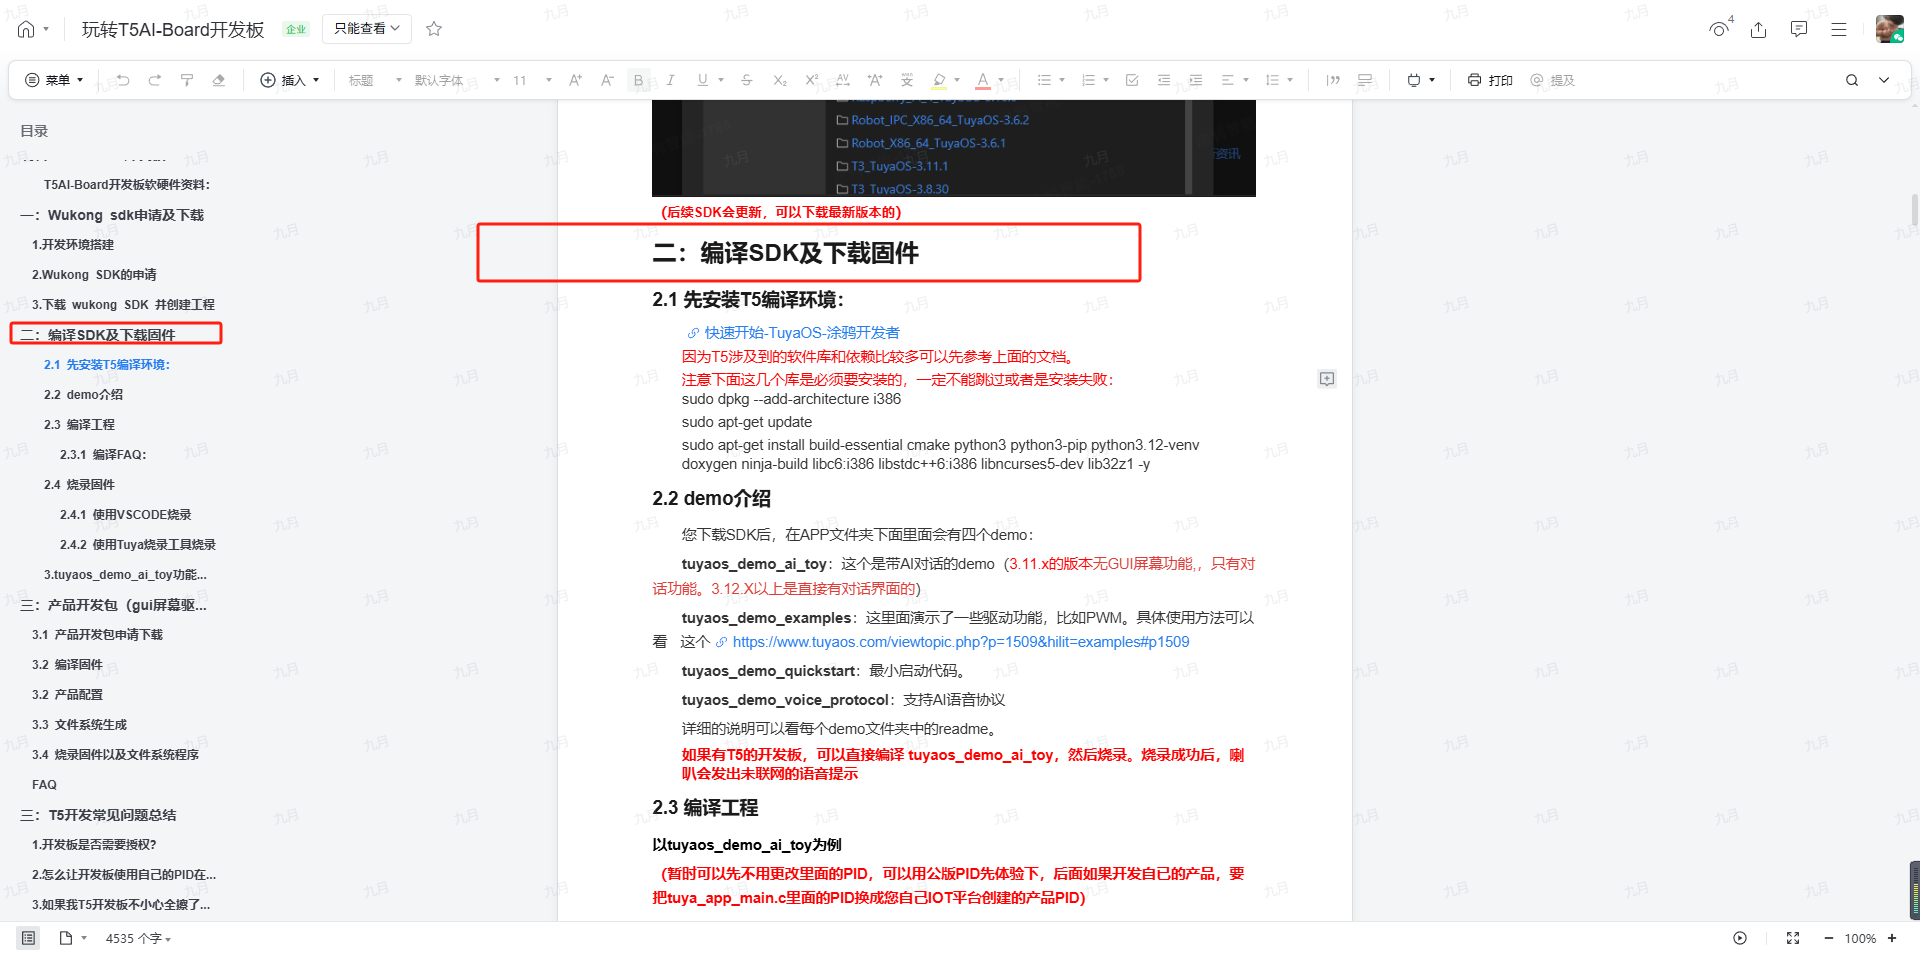This screenshot has width=1920, height=953.
Task: Open the 菜单 menu dropdown
Action: click(x=54, y=80)
